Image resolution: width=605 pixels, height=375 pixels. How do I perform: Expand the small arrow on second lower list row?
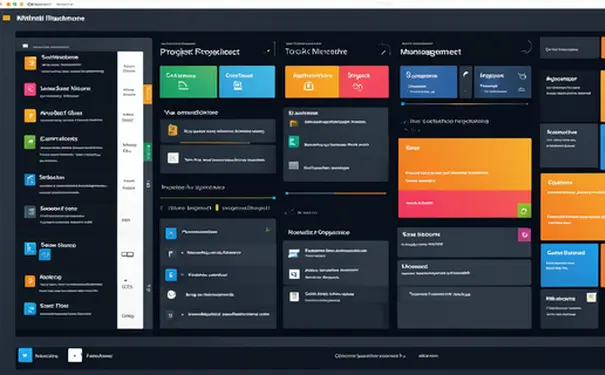point(182,253)
